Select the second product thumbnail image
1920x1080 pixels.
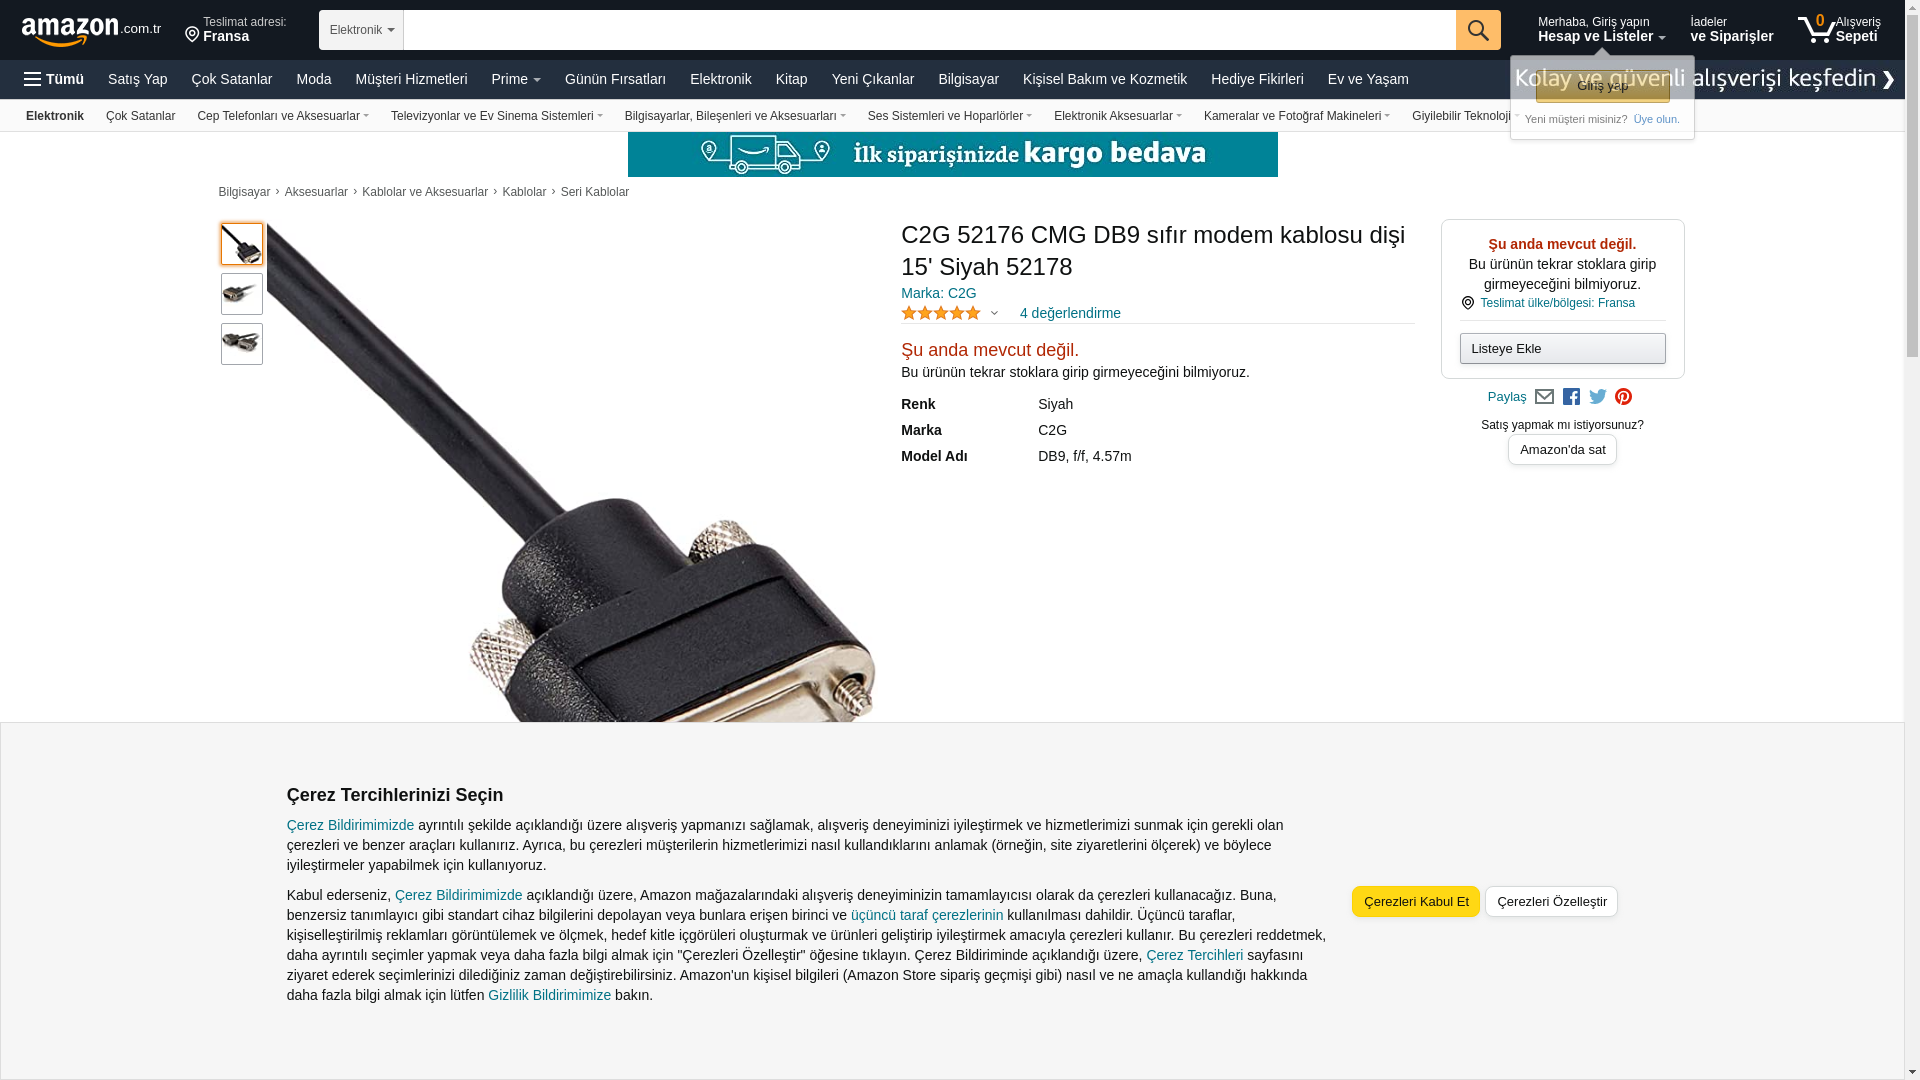[x=242, y=294]
